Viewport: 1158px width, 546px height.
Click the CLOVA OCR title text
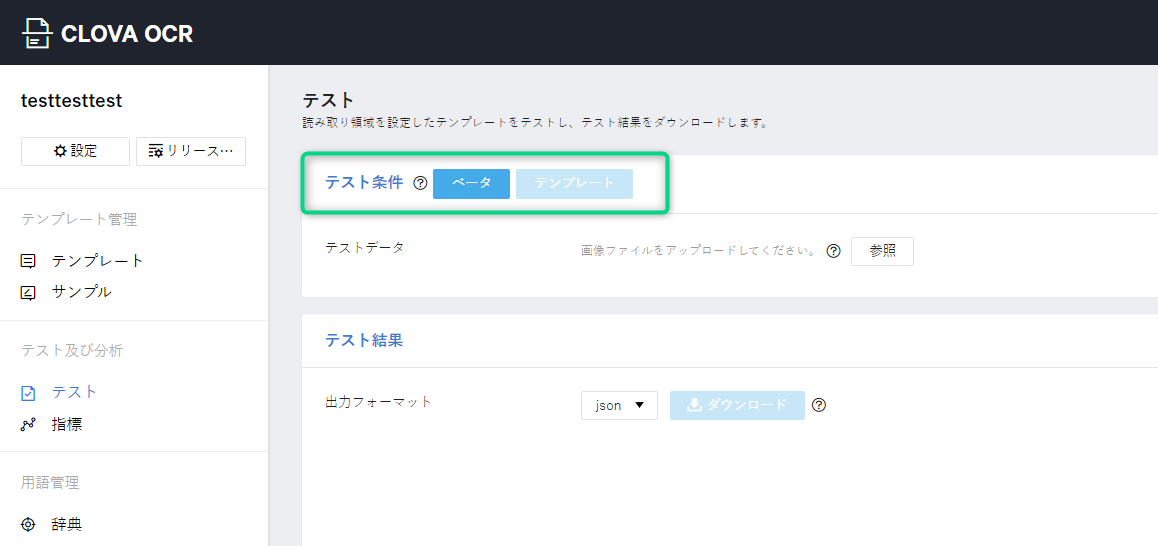127,34
